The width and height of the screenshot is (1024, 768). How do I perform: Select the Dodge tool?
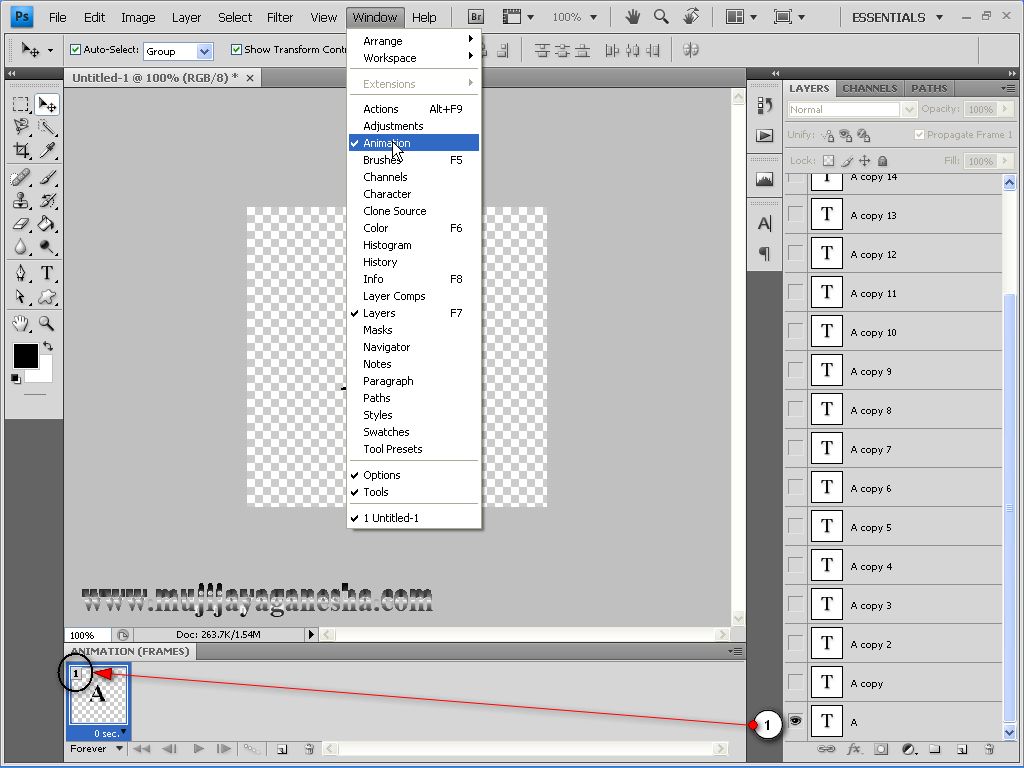click(x=47, y=247)
